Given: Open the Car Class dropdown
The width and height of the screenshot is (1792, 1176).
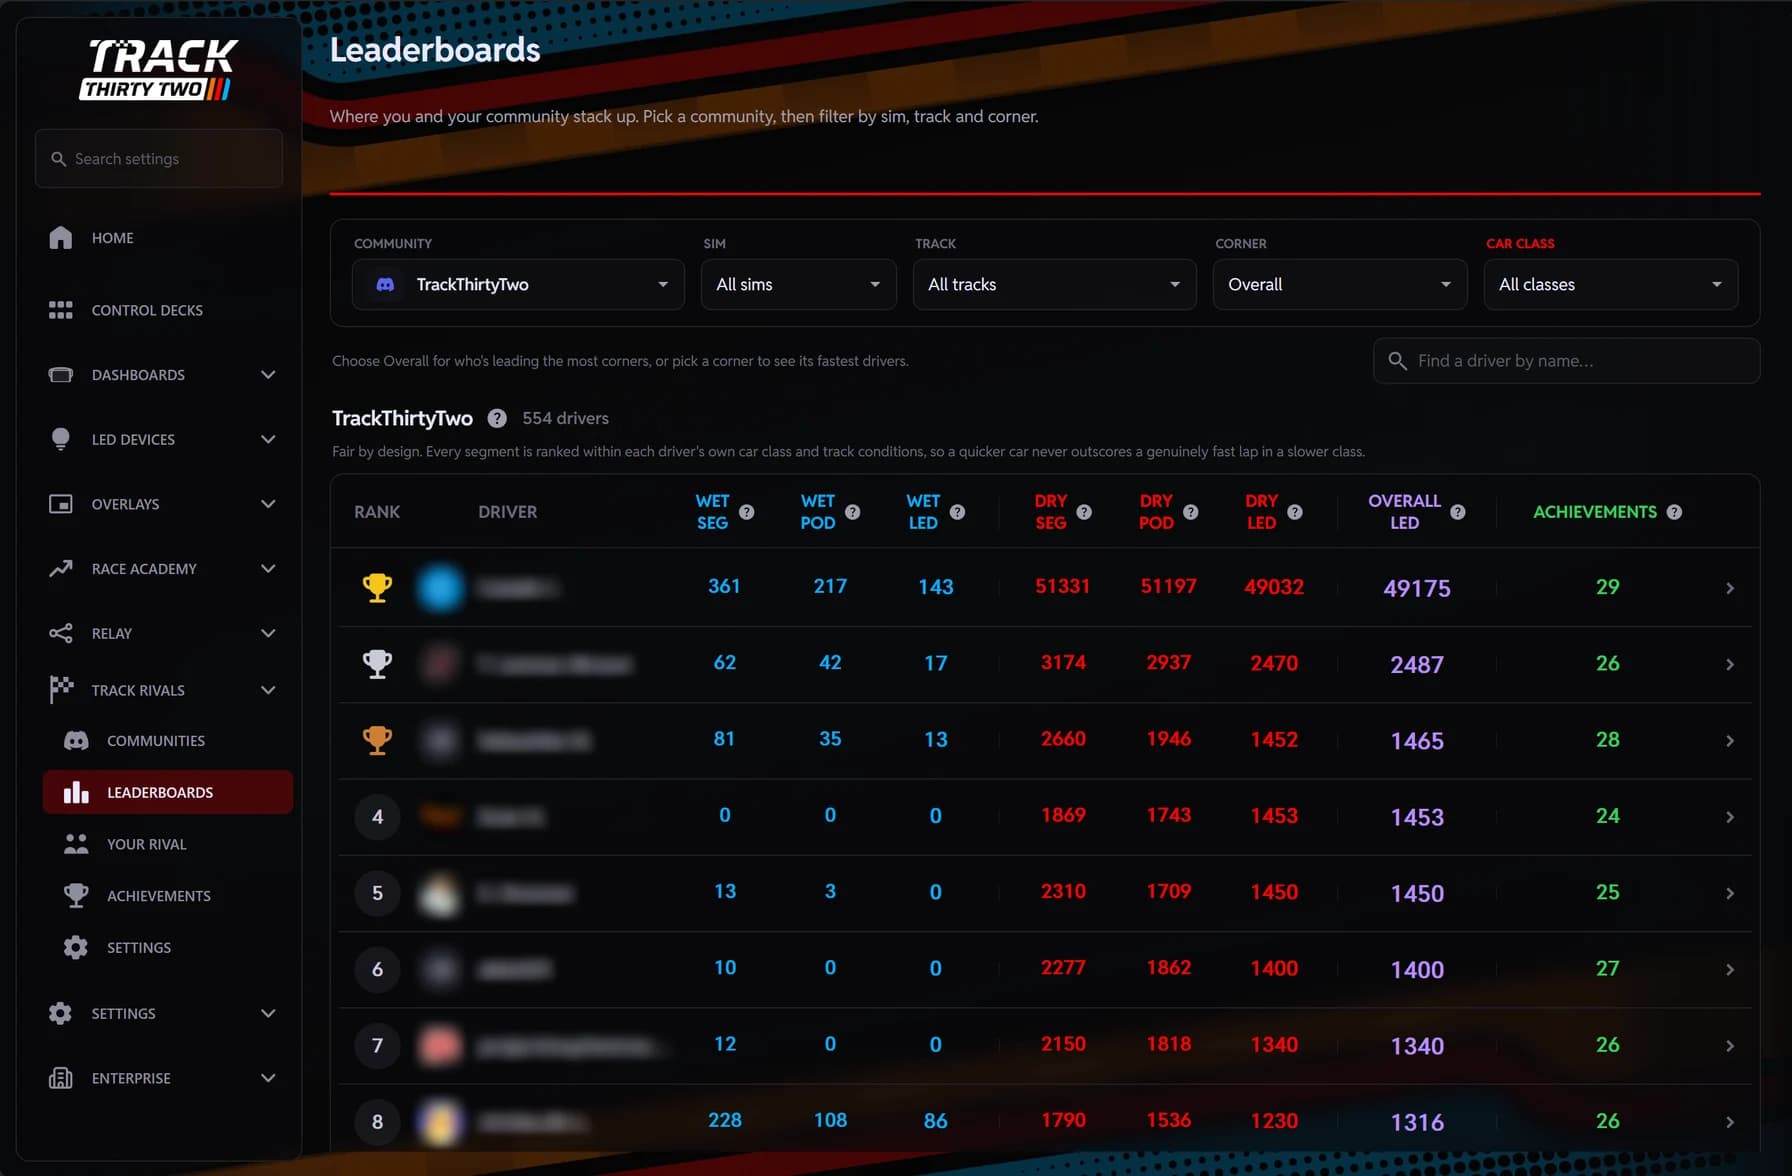Looking at the screenshot, I should click(1611, 285).
